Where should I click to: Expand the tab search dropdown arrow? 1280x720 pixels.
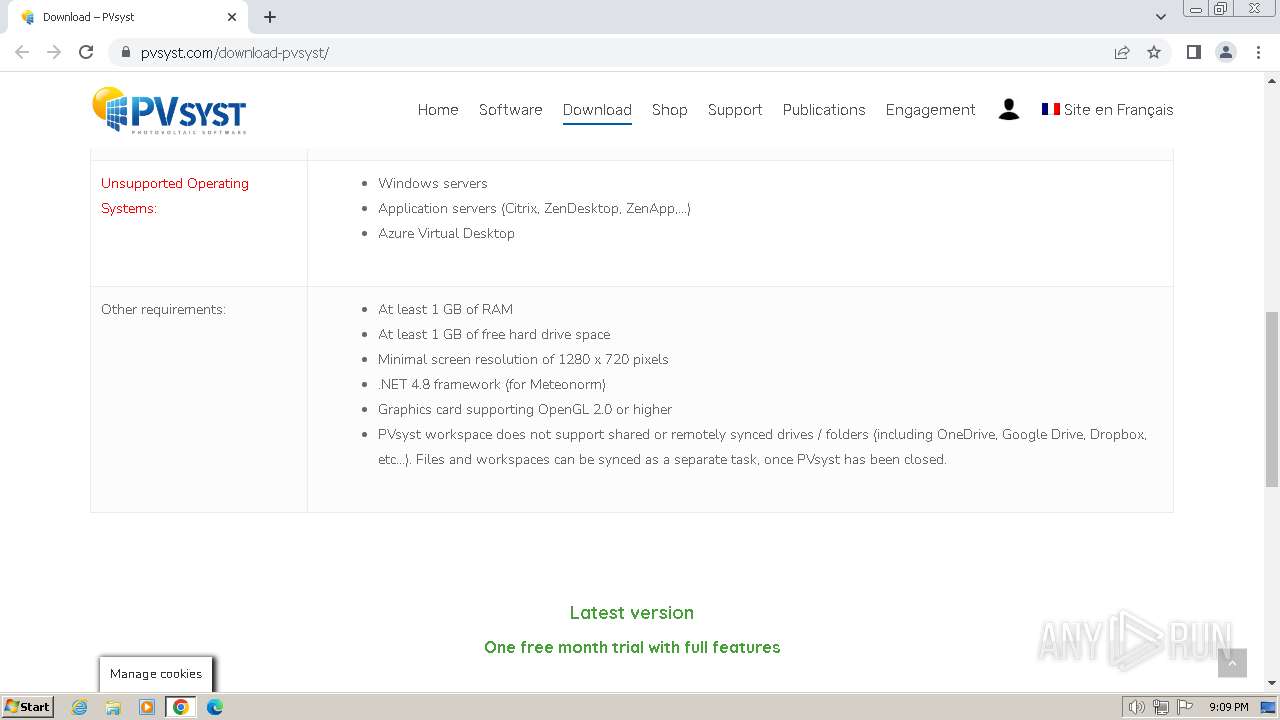pyautogui.click(x=1161, y=17)
